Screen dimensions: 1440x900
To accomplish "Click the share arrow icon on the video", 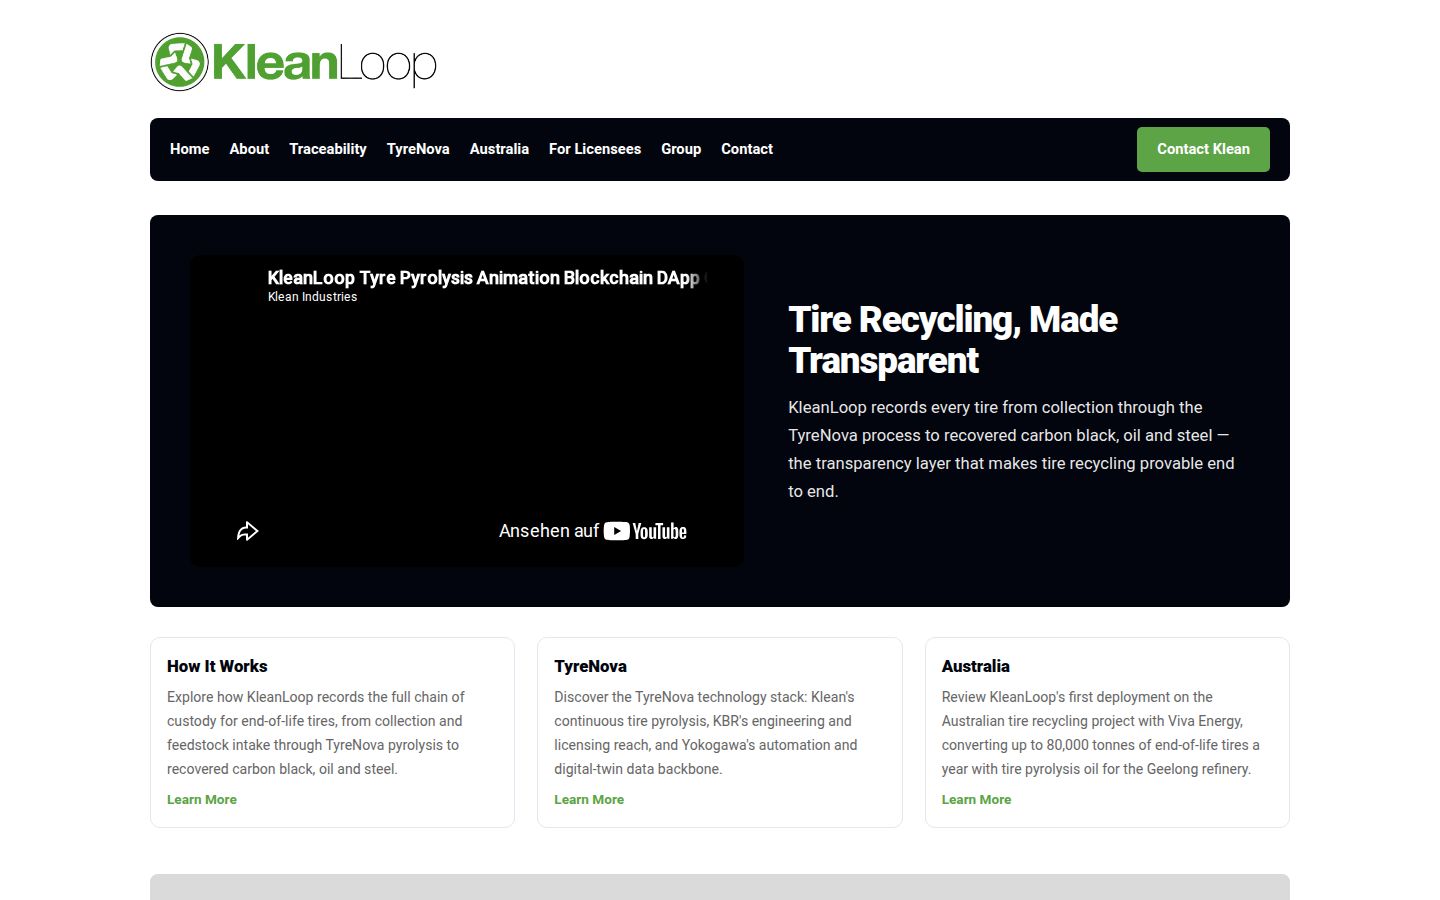I will click(x=247, y=531).
